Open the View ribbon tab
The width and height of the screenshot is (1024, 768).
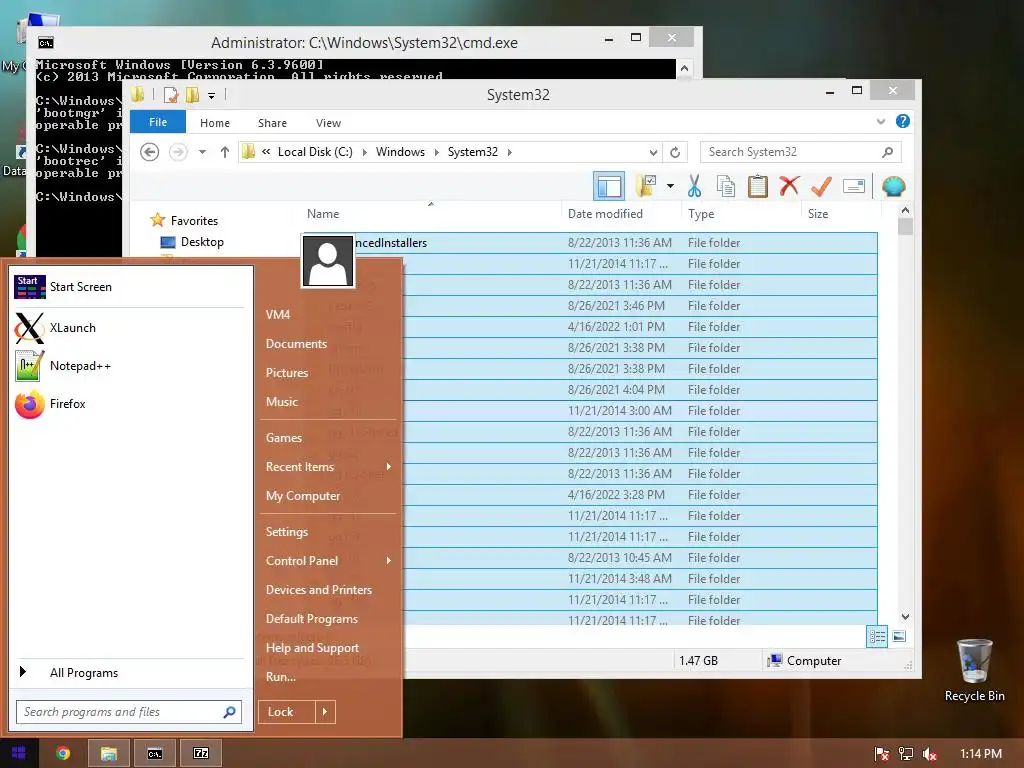(x=328, y=123)
